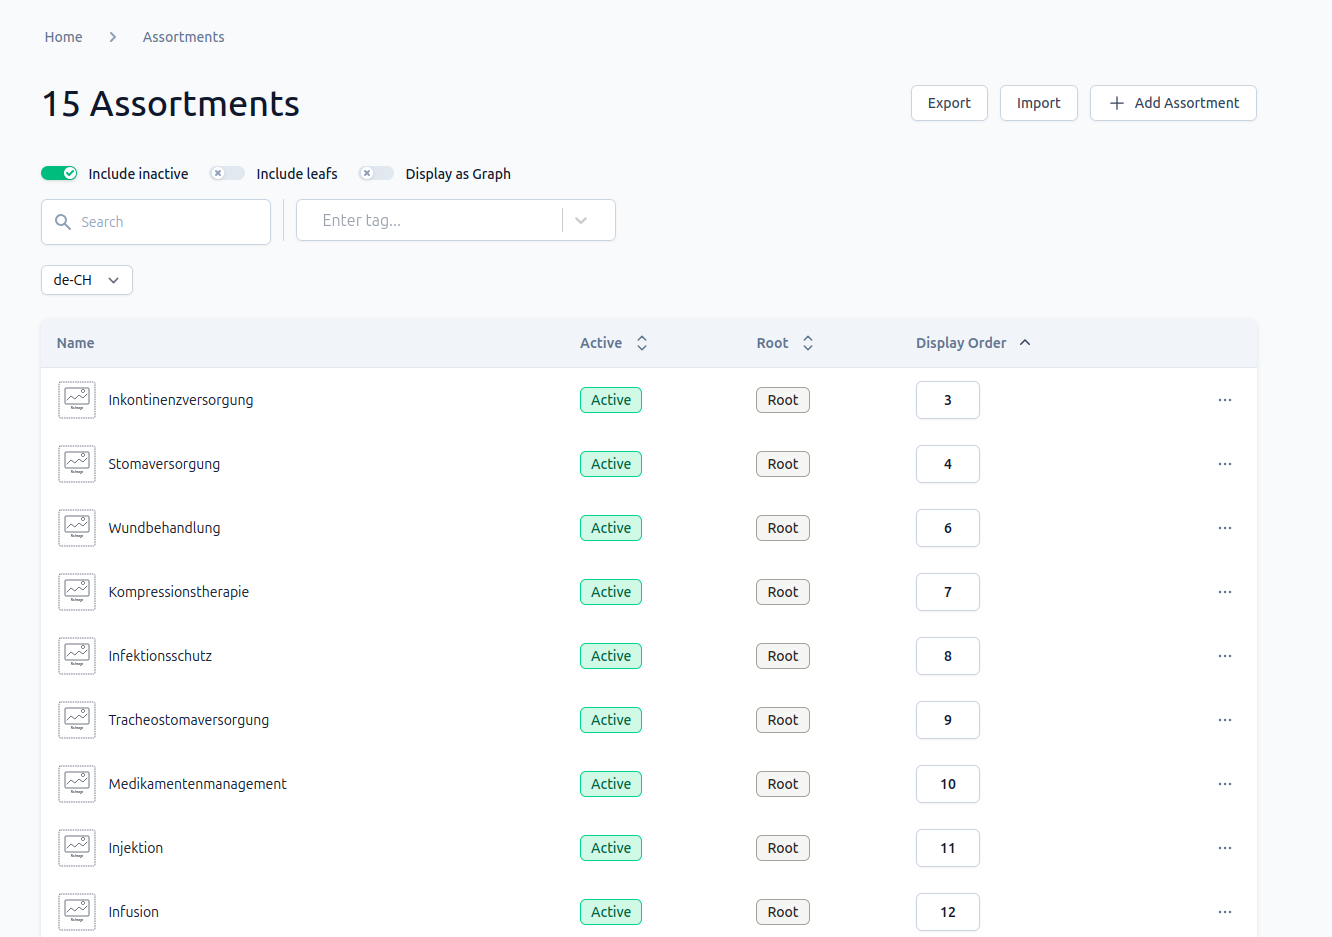The image size is (1332, 937).
Task: Click the image placeholder icon for Wundbehandlung
Action: point(77,528)
